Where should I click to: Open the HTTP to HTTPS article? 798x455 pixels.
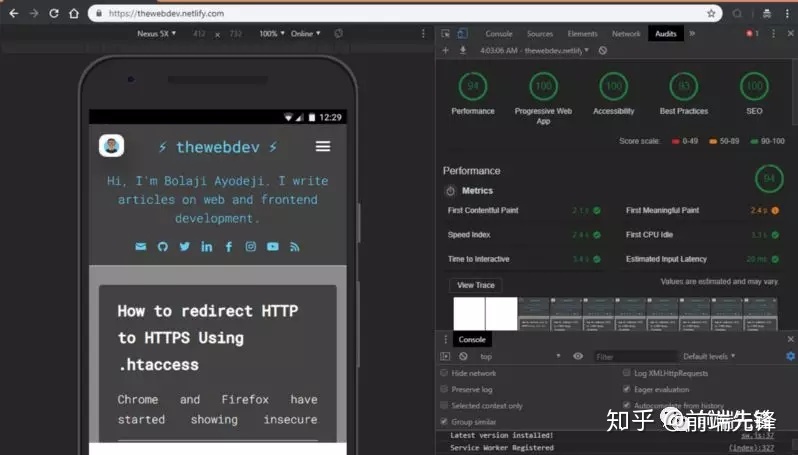(208, 338)
